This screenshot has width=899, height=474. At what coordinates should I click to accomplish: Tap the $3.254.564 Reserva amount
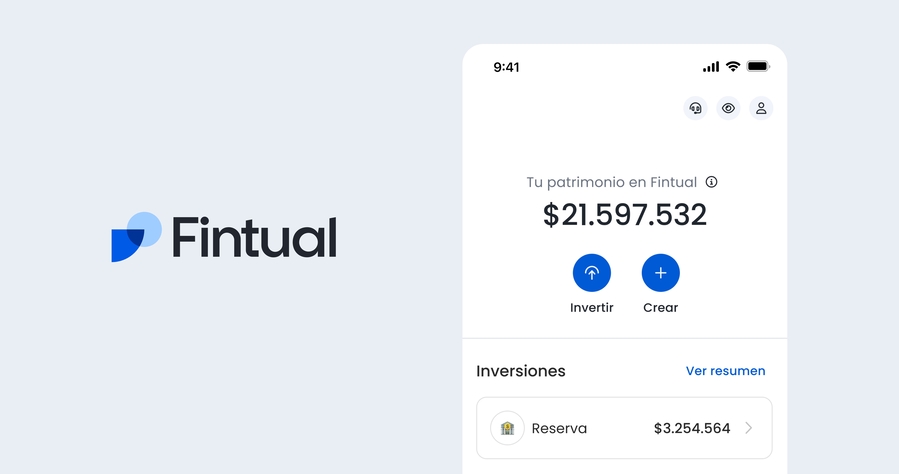click(x=692, y=428)
